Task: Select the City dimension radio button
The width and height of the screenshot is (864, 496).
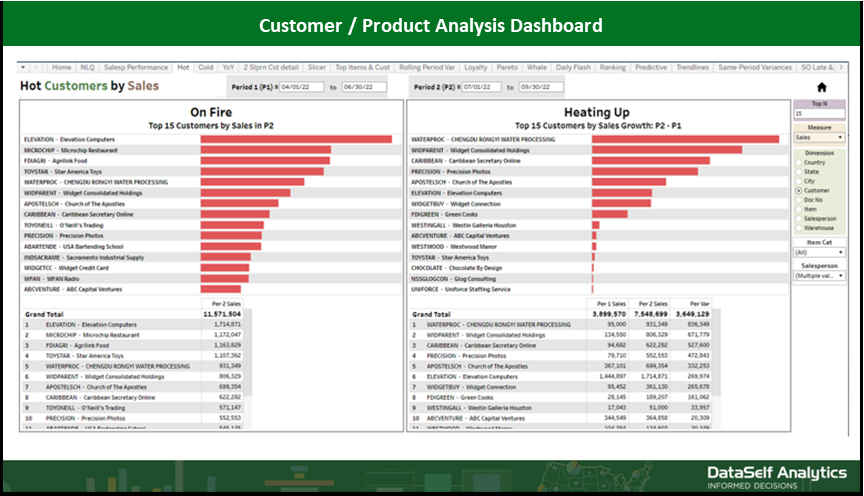Action: click(x=798, y=181)
